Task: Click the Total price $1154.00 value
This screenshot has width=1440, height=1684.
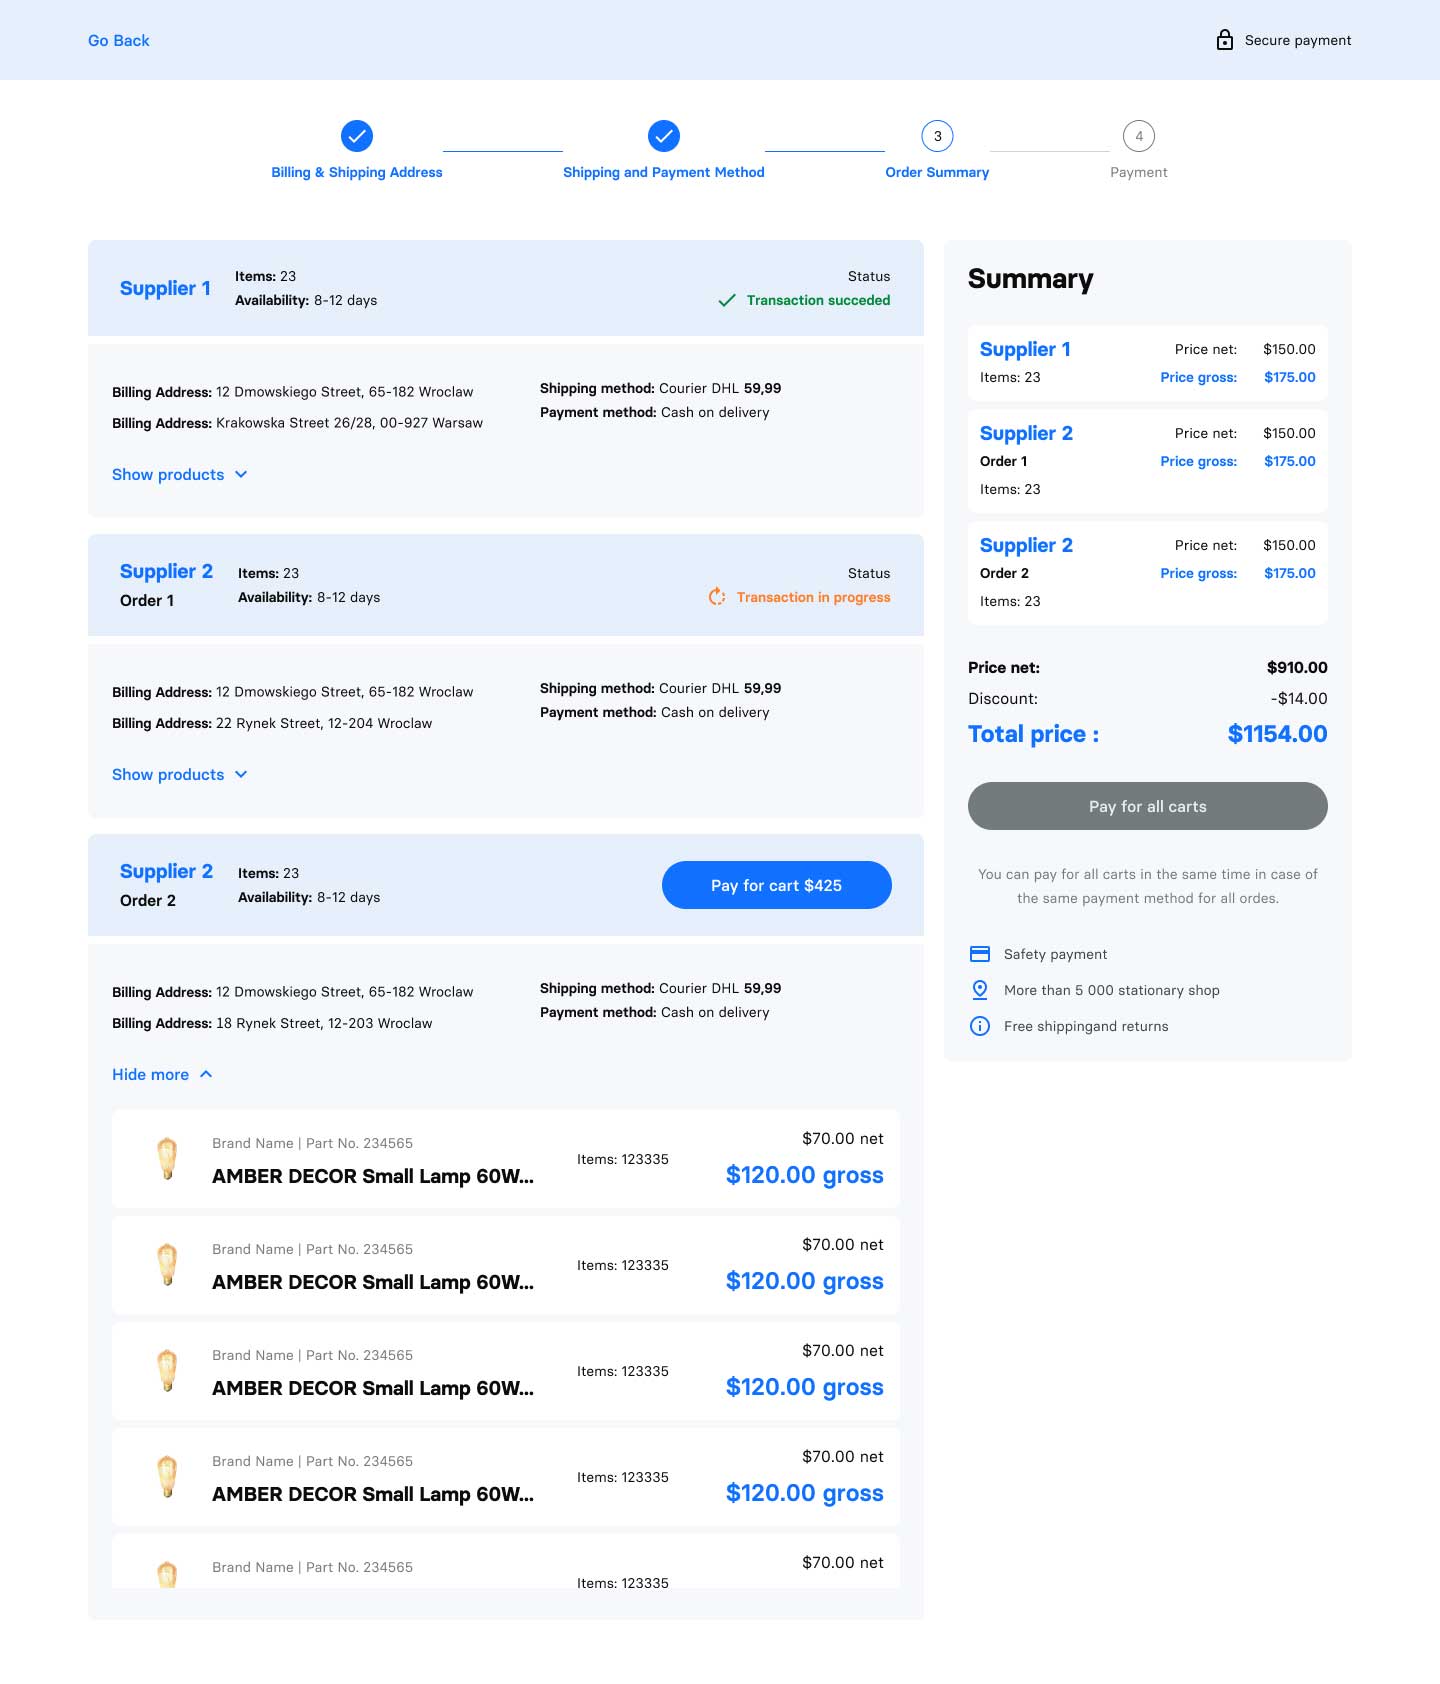Action: 1277,734
